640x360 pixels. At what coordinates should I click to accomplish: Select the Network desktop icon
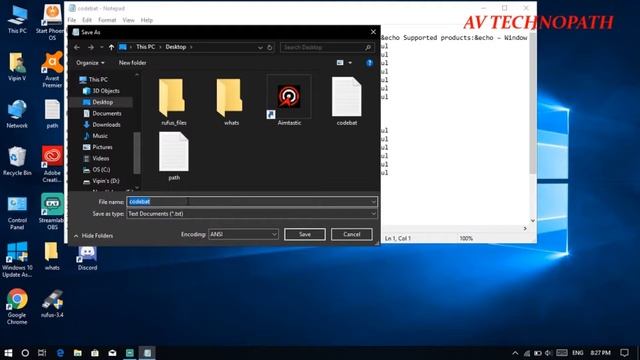click(17, 114)
